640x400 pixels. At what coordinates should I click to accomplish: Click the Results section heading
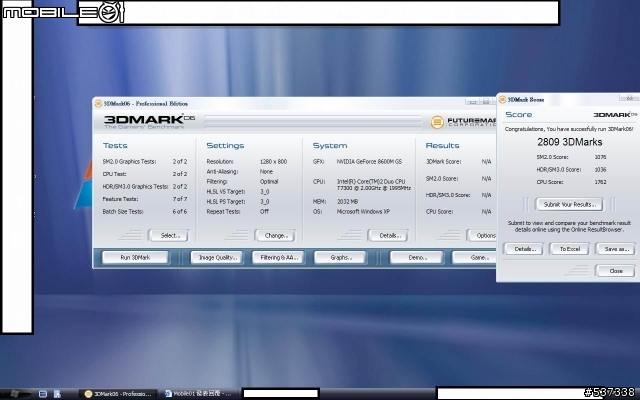pos(442,145)
